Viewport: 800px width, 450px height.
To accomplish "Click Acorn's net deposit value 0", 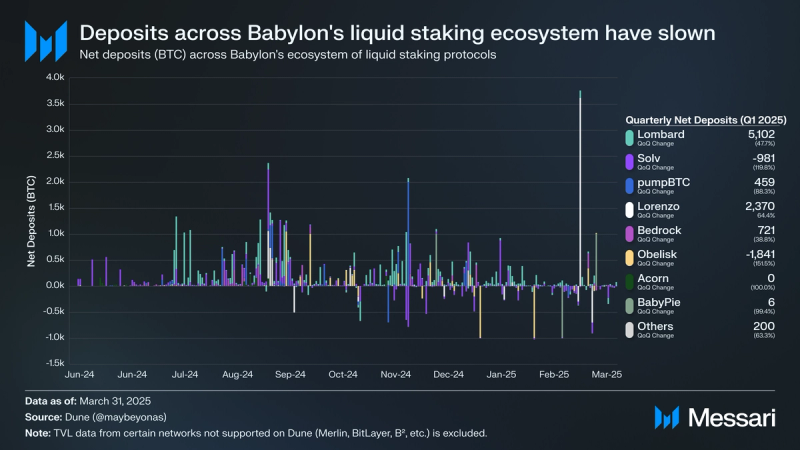I will (771, 278).
